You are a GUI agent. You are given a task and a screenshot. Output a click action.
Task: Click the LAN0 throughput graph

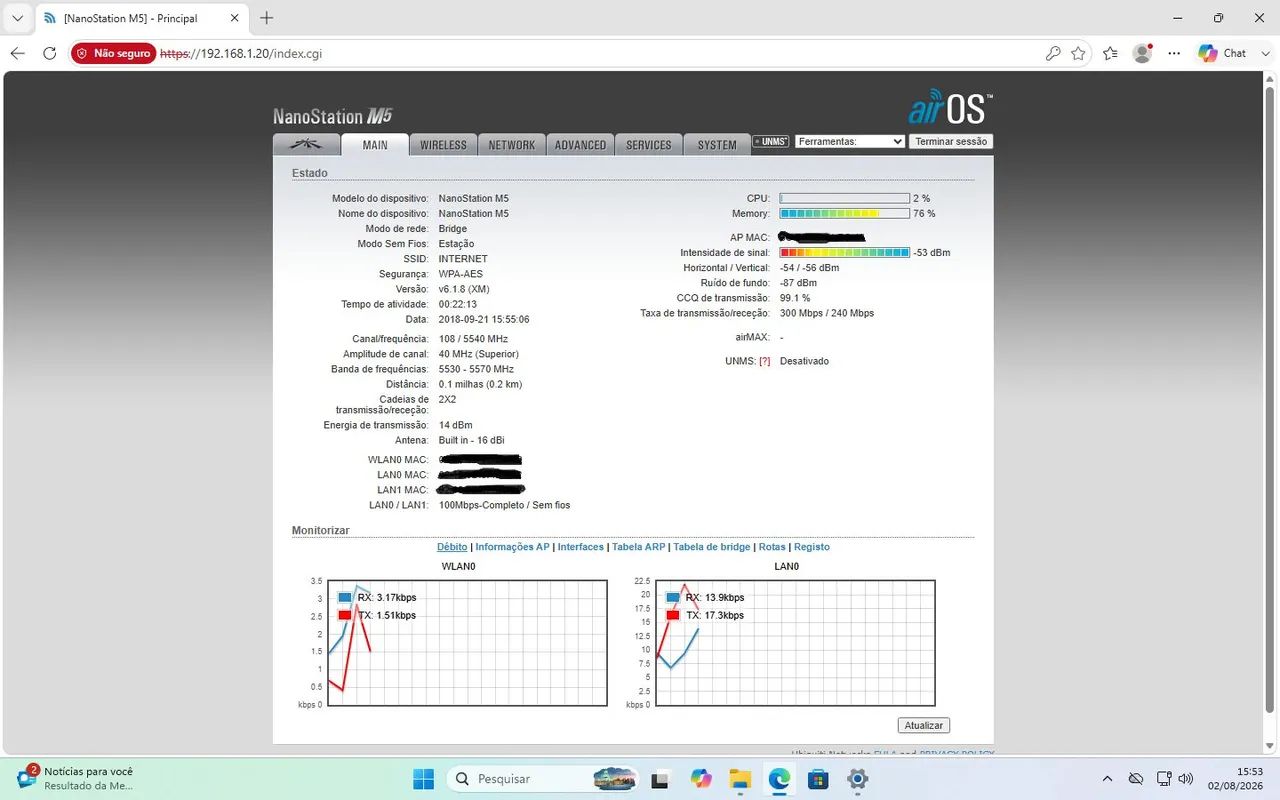795,642
